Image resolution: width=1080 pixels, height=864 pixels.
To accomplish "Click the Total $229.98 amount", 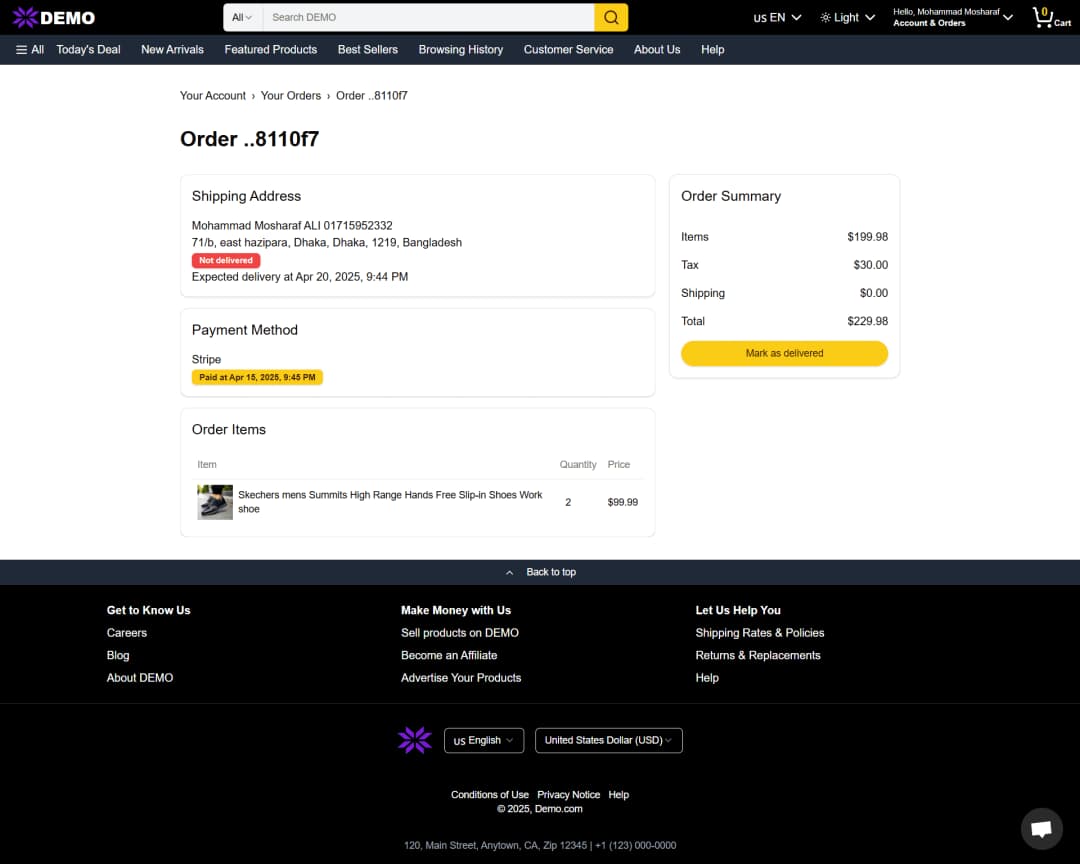I will click(867, 321).
